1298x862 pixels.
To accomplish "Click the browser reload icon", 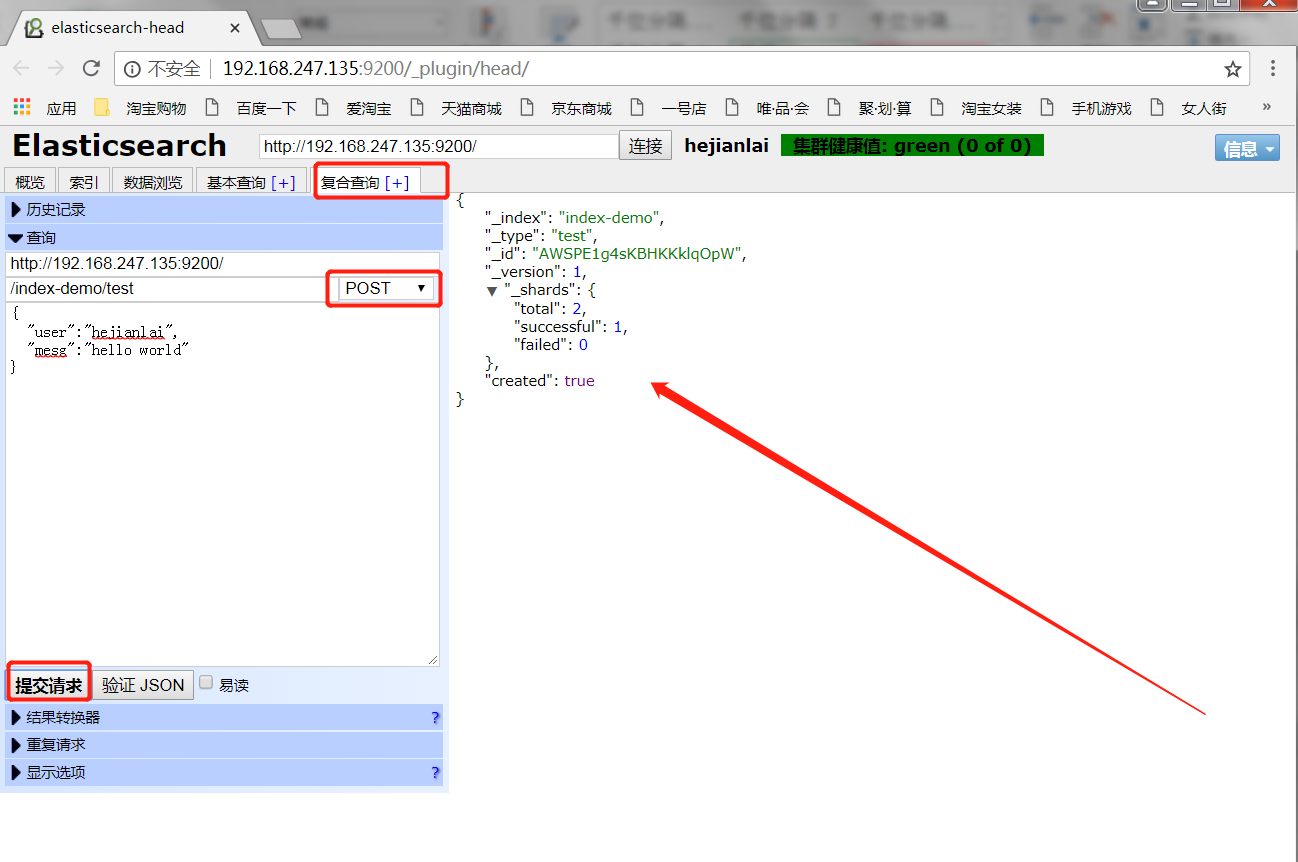I will pos(91,69).
